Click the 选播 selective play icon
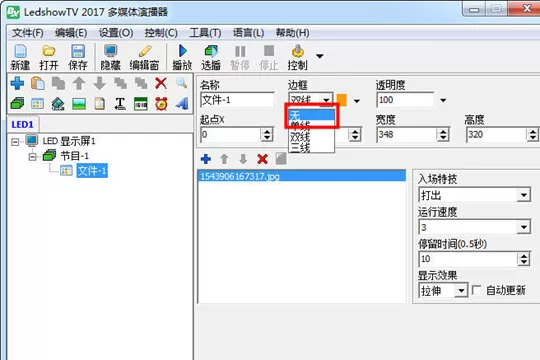 pos(211,57)
